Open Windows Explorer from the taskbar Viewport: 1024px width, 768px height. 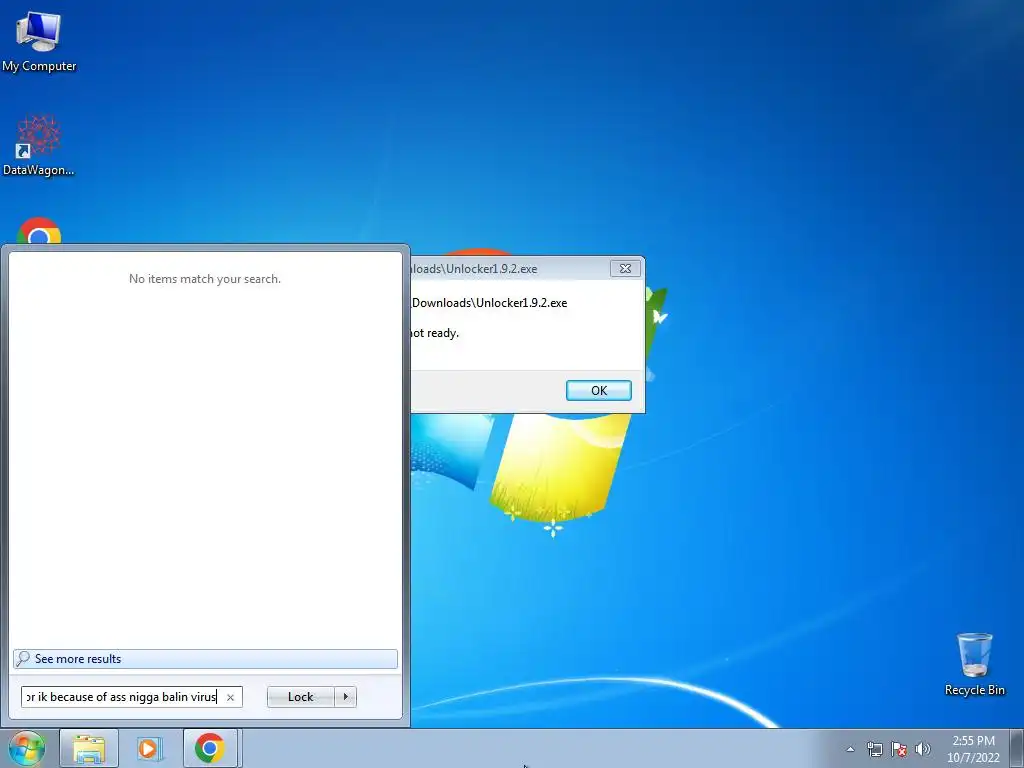[89, 748]
